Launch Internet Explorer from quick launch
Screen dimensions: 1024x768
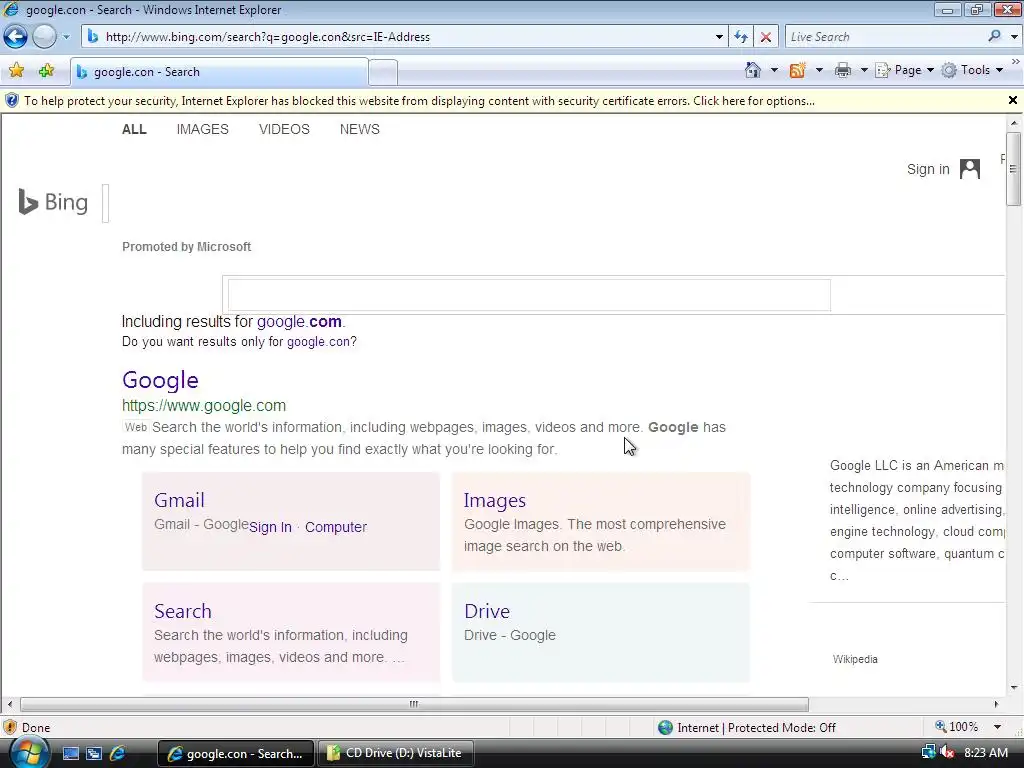coord(118,753)
